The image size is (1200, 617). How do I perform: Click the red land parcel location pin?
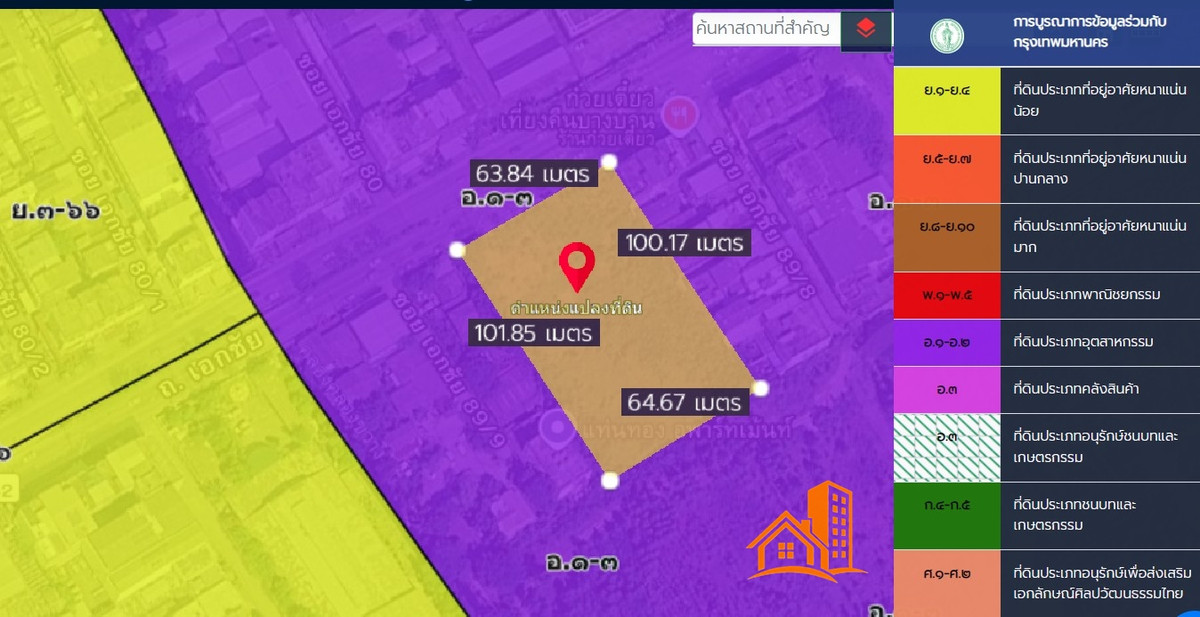tap(576, 265)
